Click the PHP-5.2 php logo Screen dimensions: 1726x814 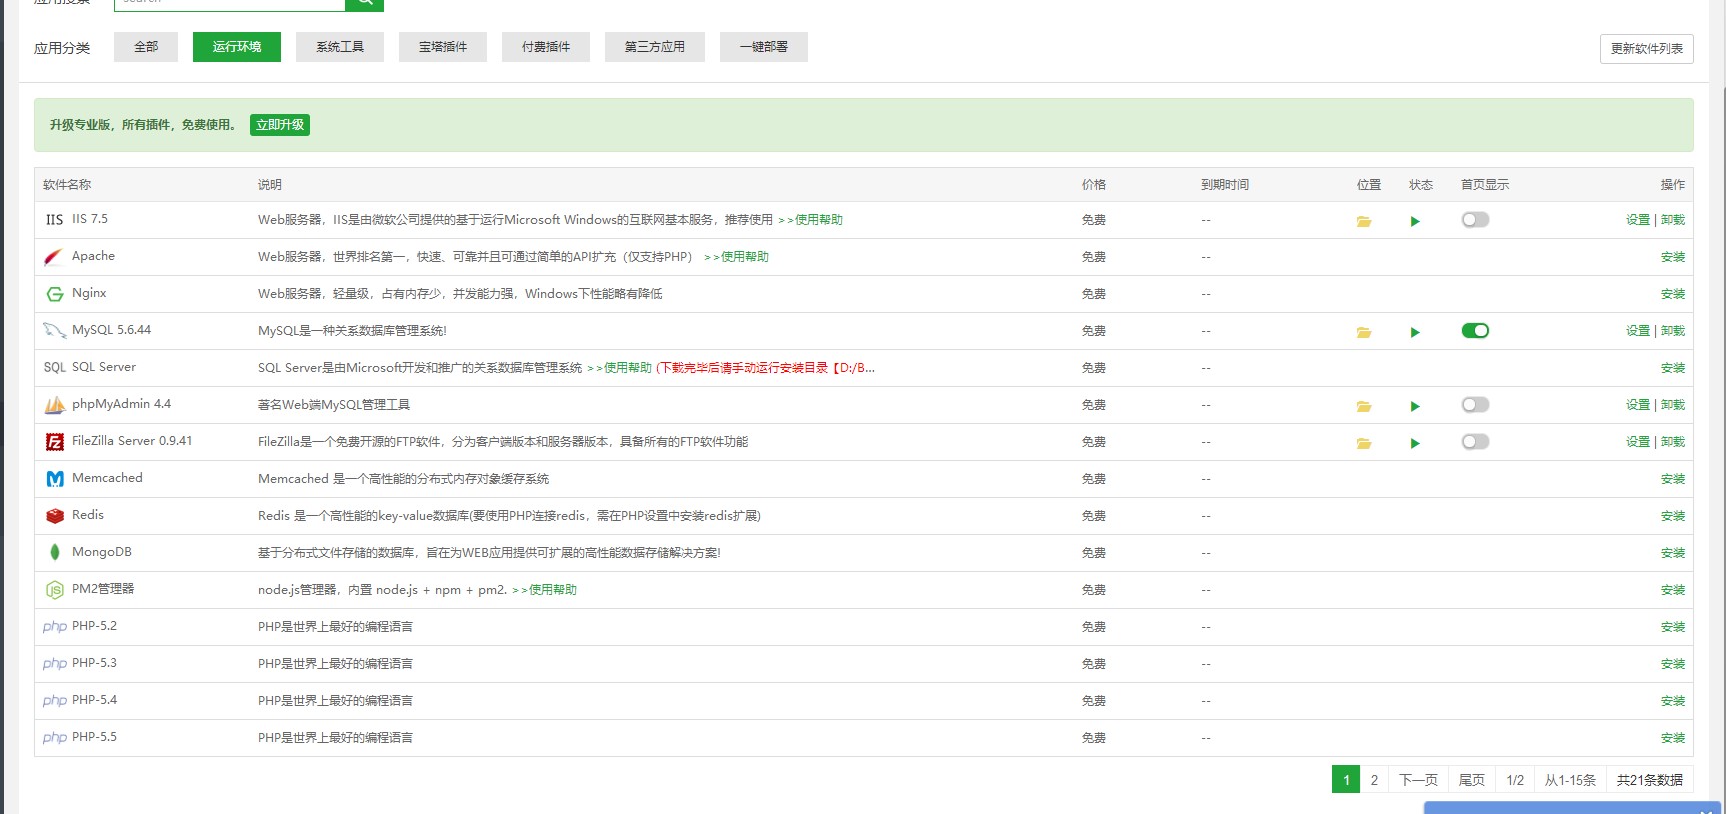(55, 627)
